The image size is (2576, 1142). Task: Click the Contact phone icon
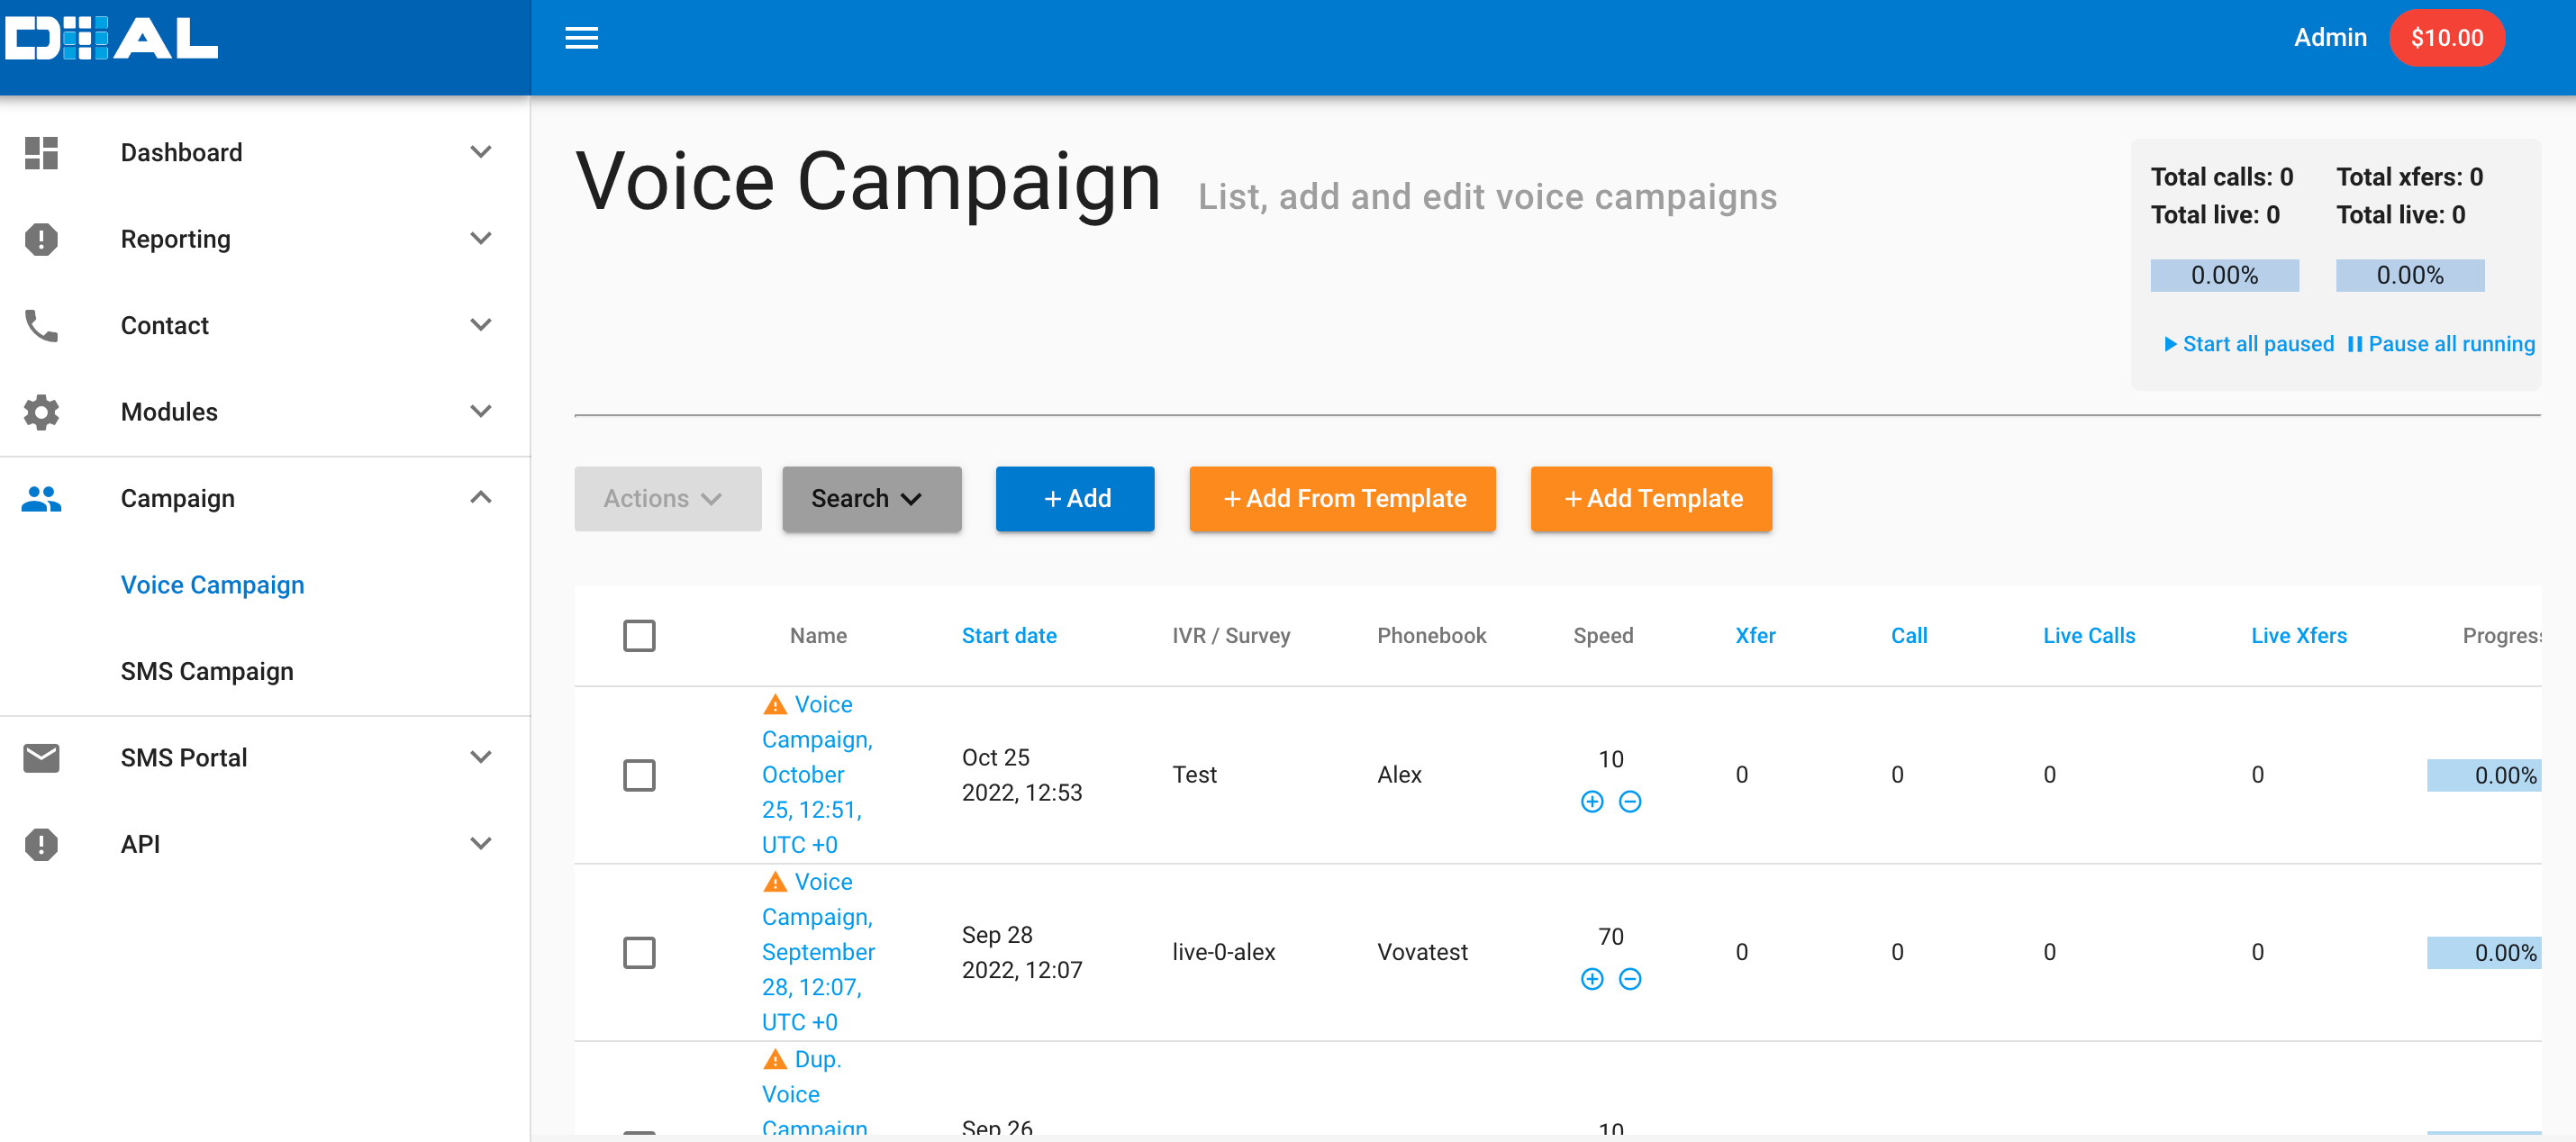point(41,325)
